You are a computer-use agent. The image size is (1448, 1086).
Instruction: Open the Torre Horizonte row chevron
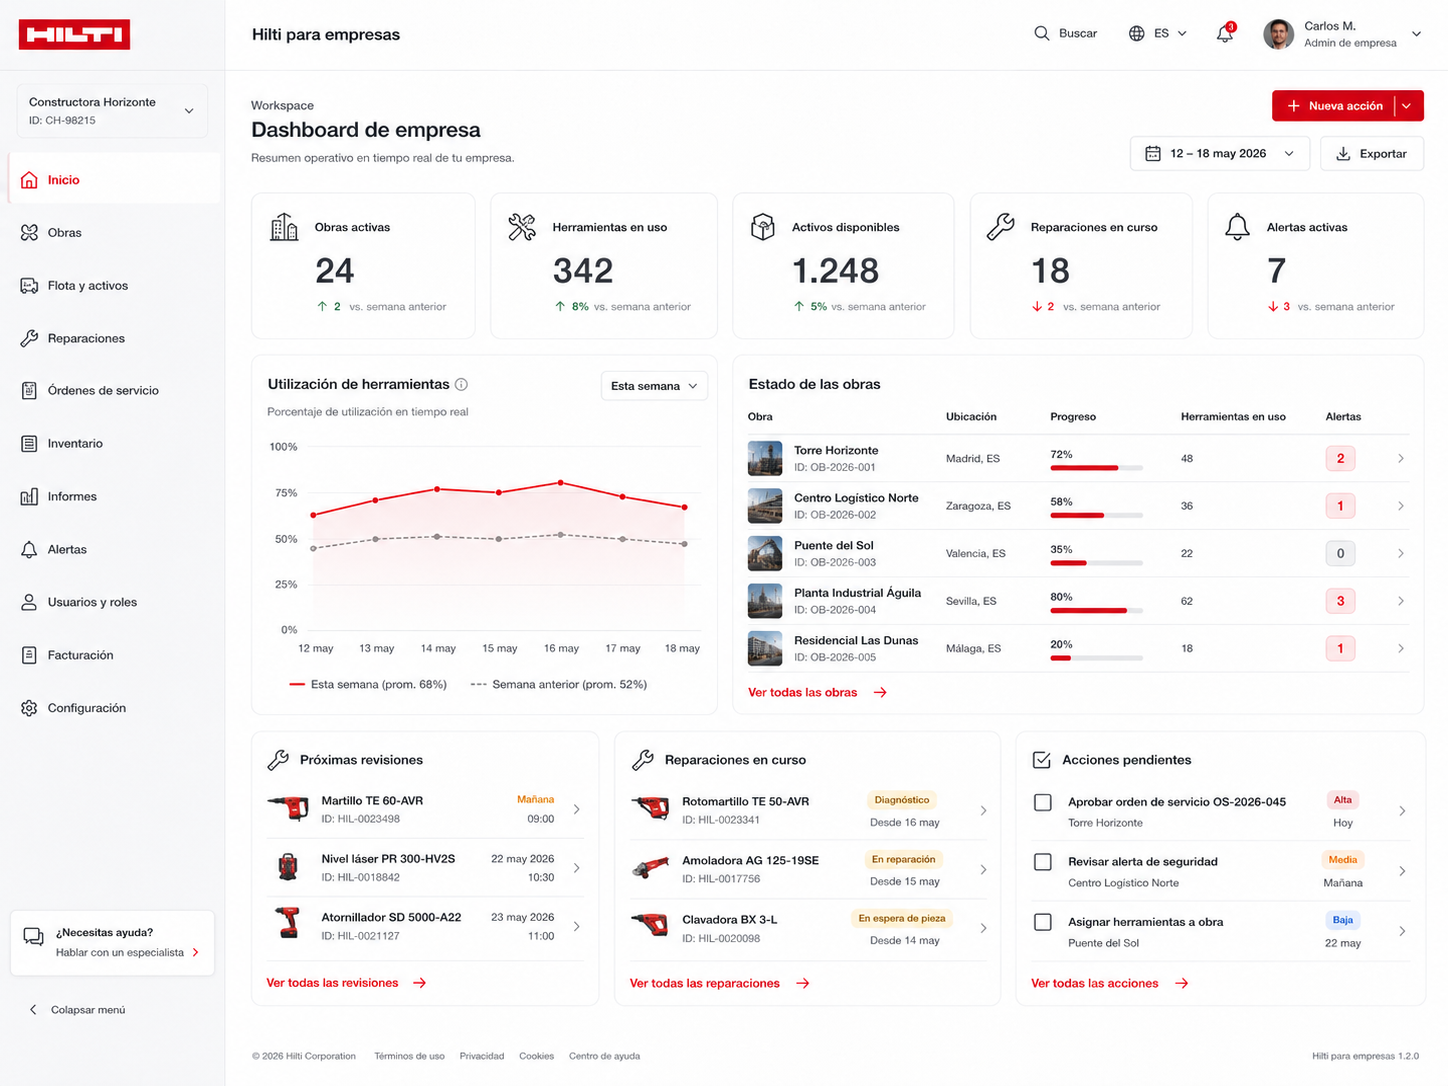(x=1401, y=459)
